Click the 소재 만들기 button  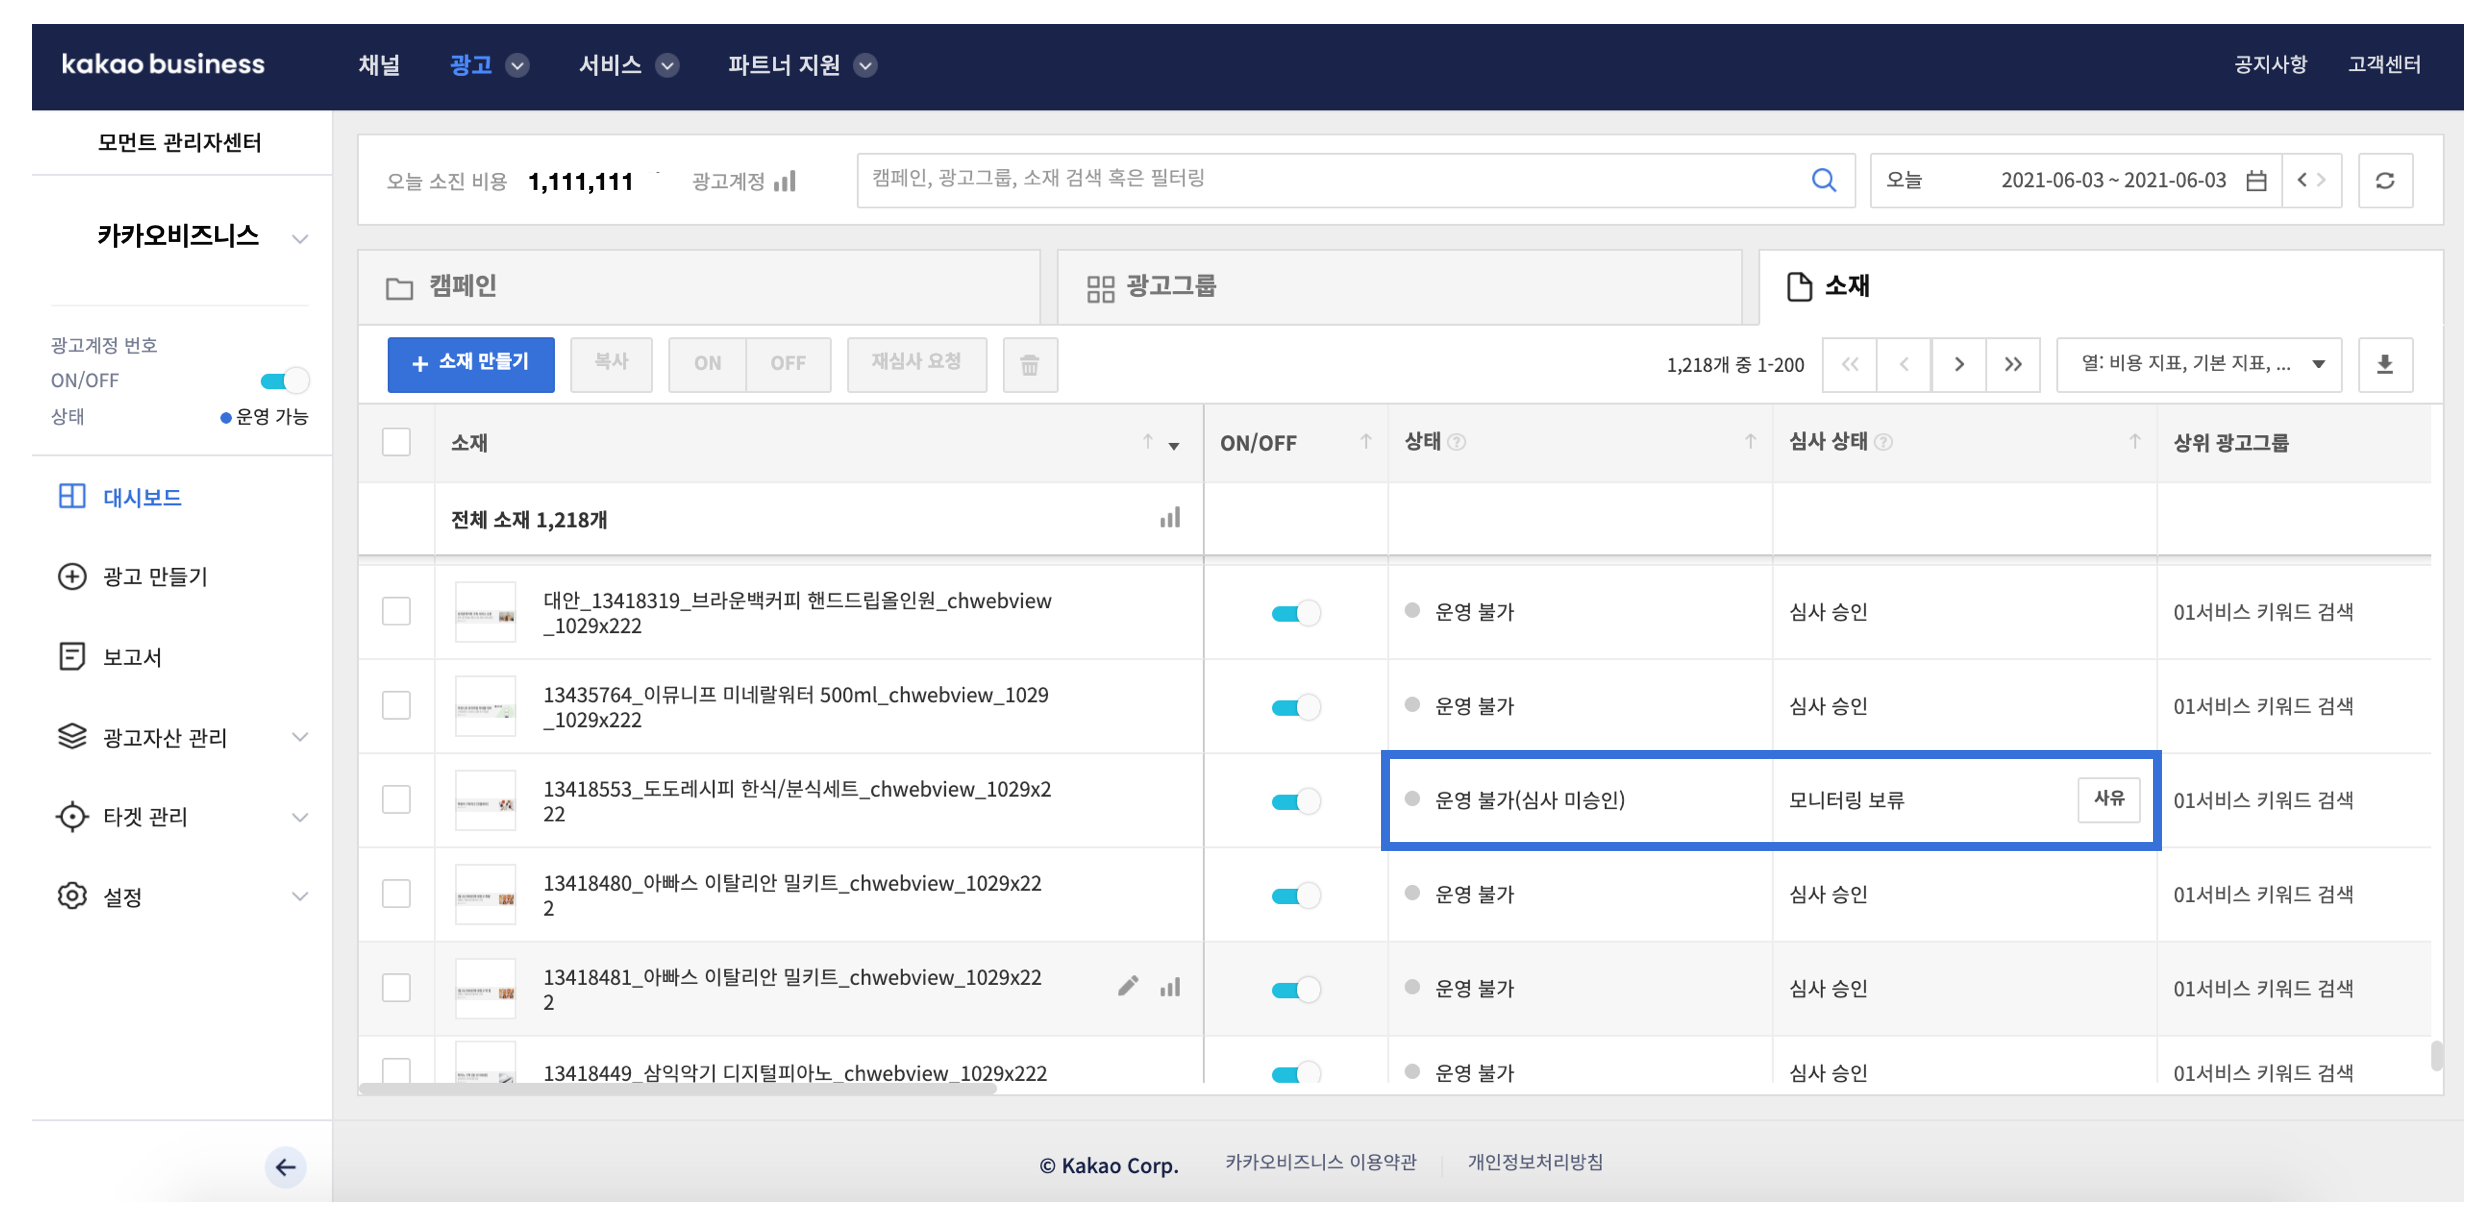[470, 364]
